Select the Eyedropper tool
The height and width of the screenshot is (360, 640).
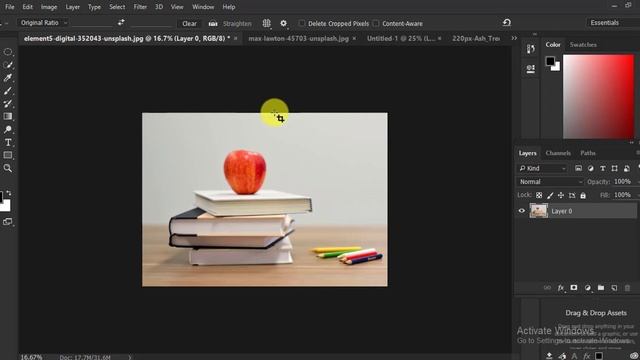point(8,78)
